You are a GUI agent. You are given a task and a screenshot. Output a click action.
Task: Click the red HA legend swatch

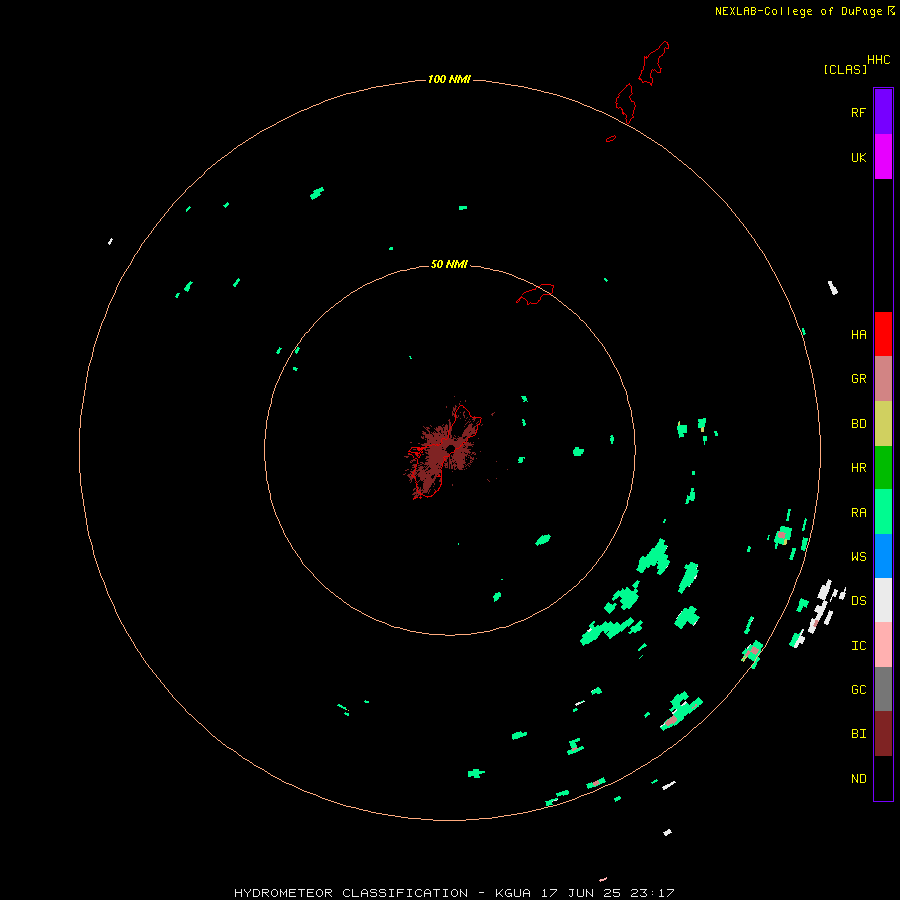tap(883, 334)
